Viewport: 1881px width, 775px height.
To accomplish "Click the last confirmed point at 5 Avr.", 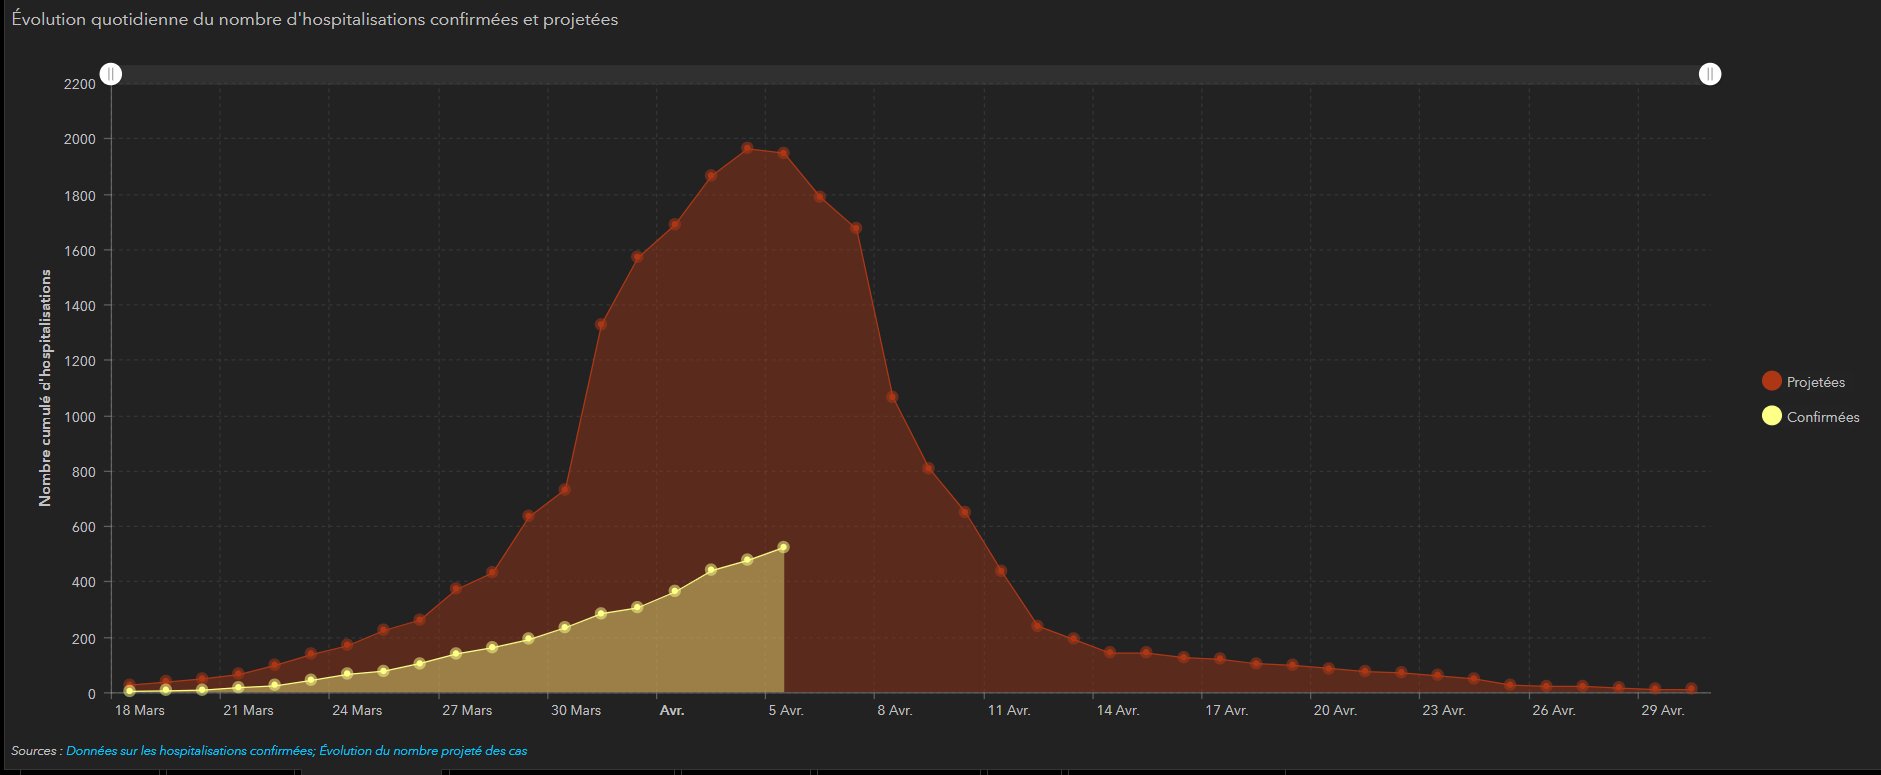I will 783,547.
